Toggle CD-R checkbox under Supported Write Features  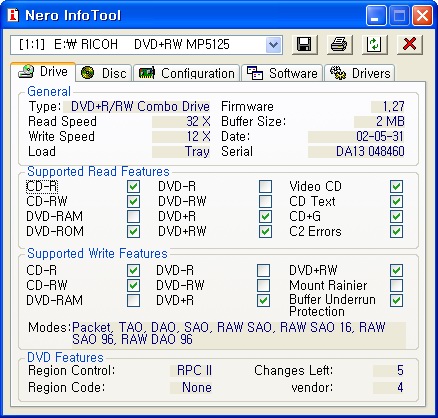pos(133,271)
